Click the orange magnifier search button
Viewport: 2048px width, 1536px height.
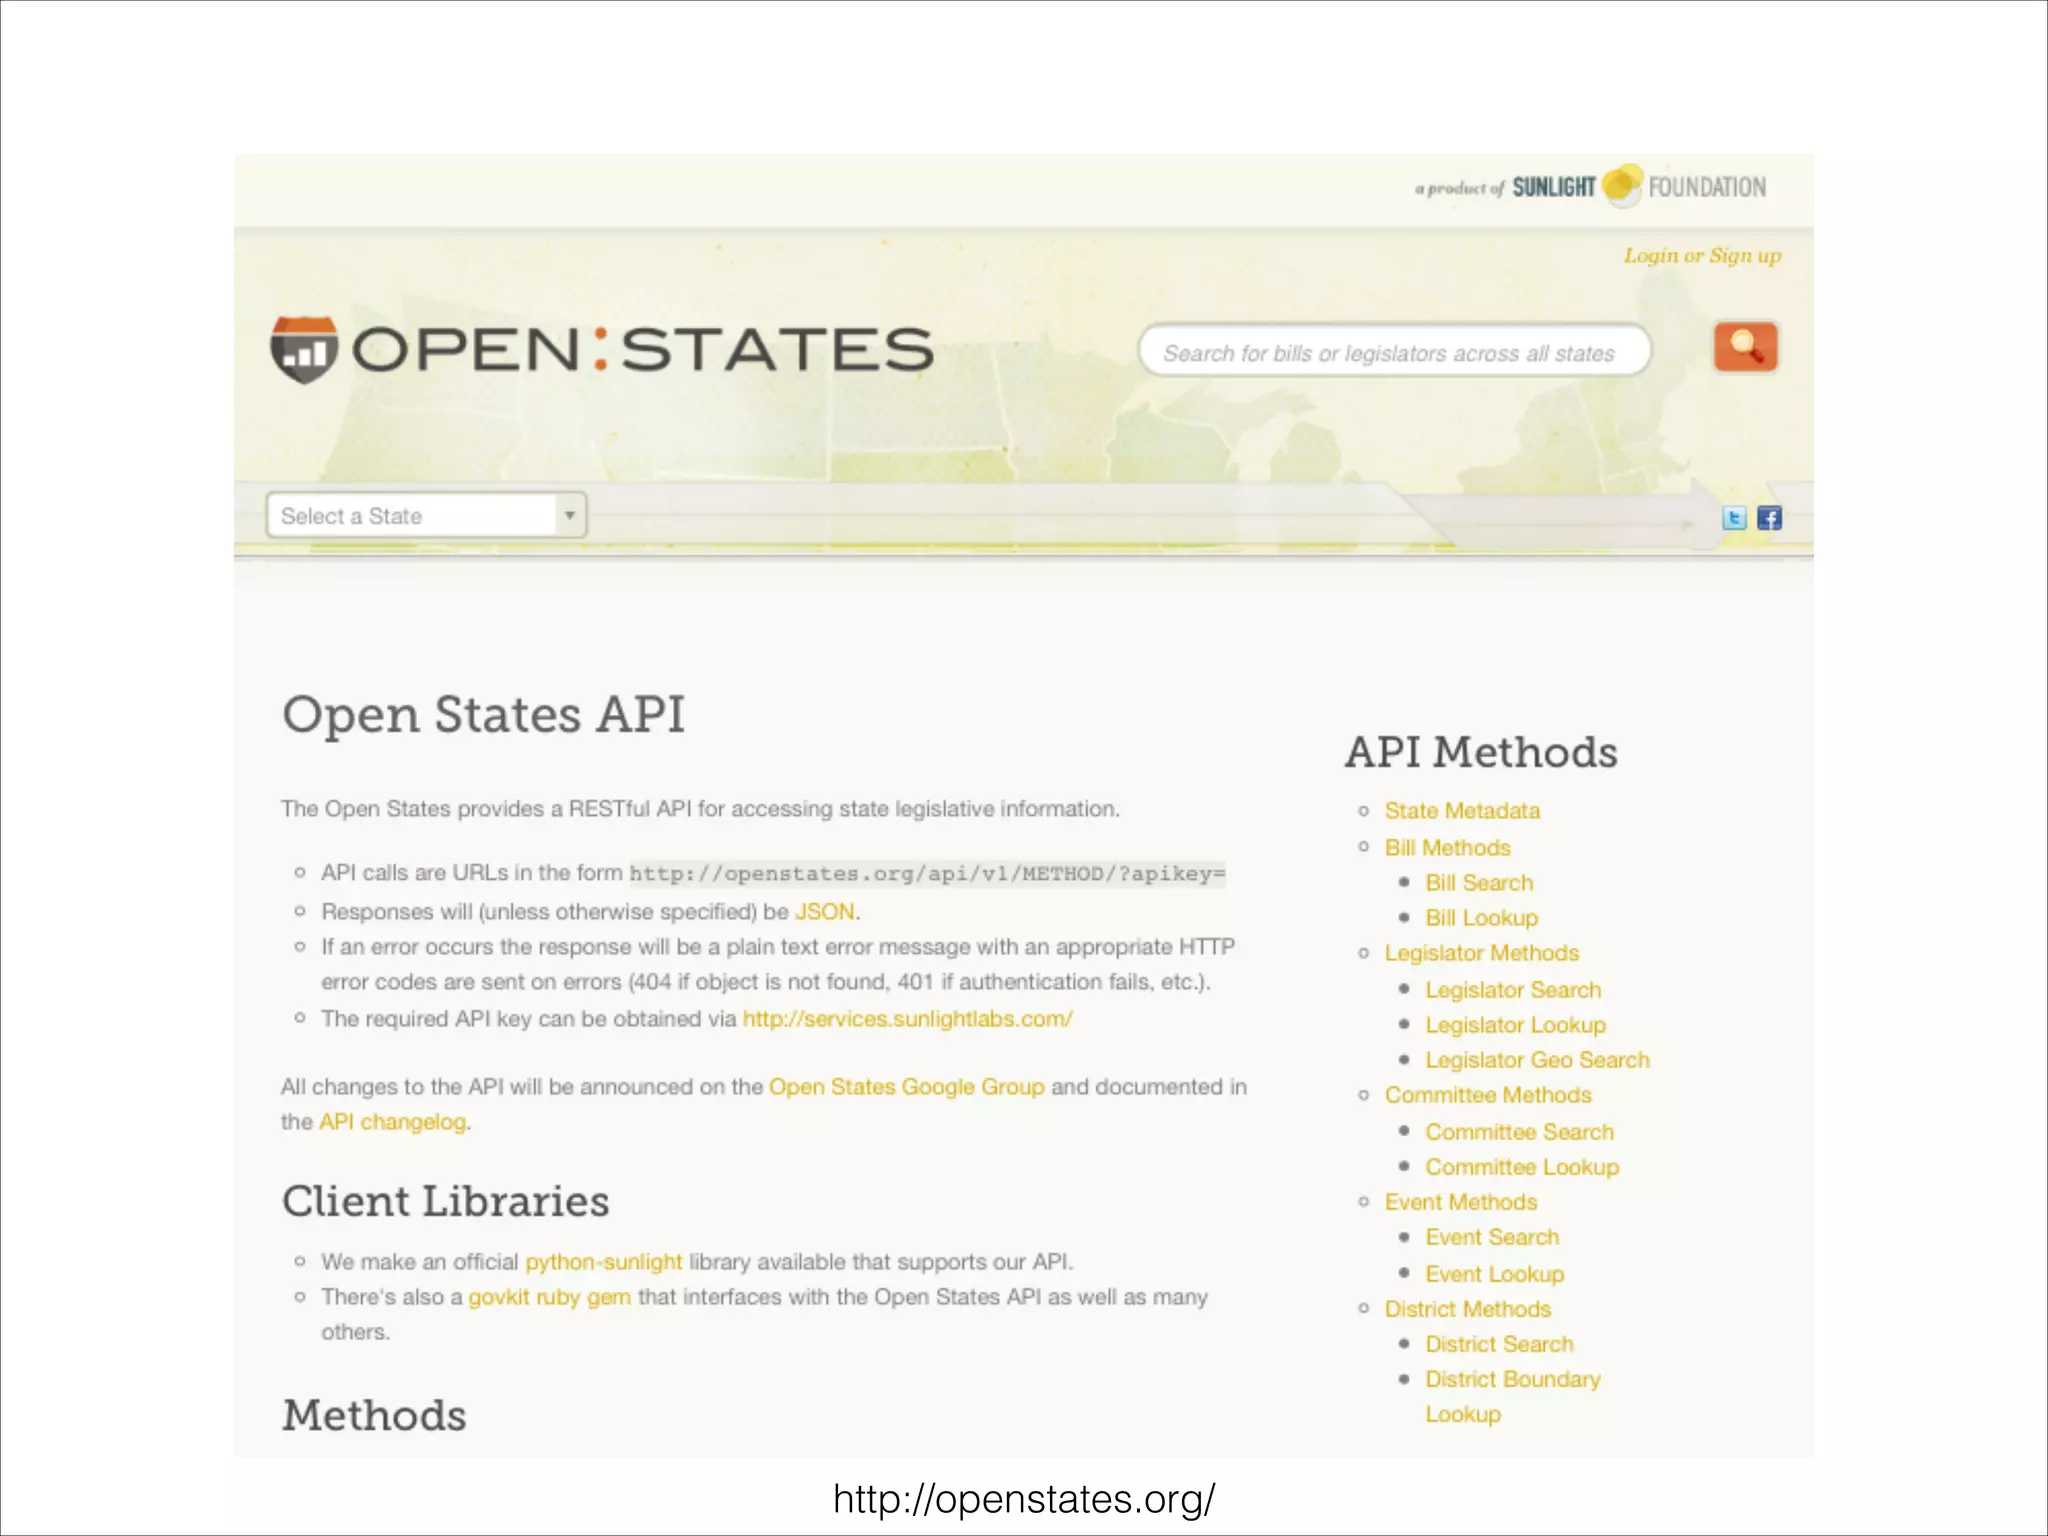[x=1745, y=347]
